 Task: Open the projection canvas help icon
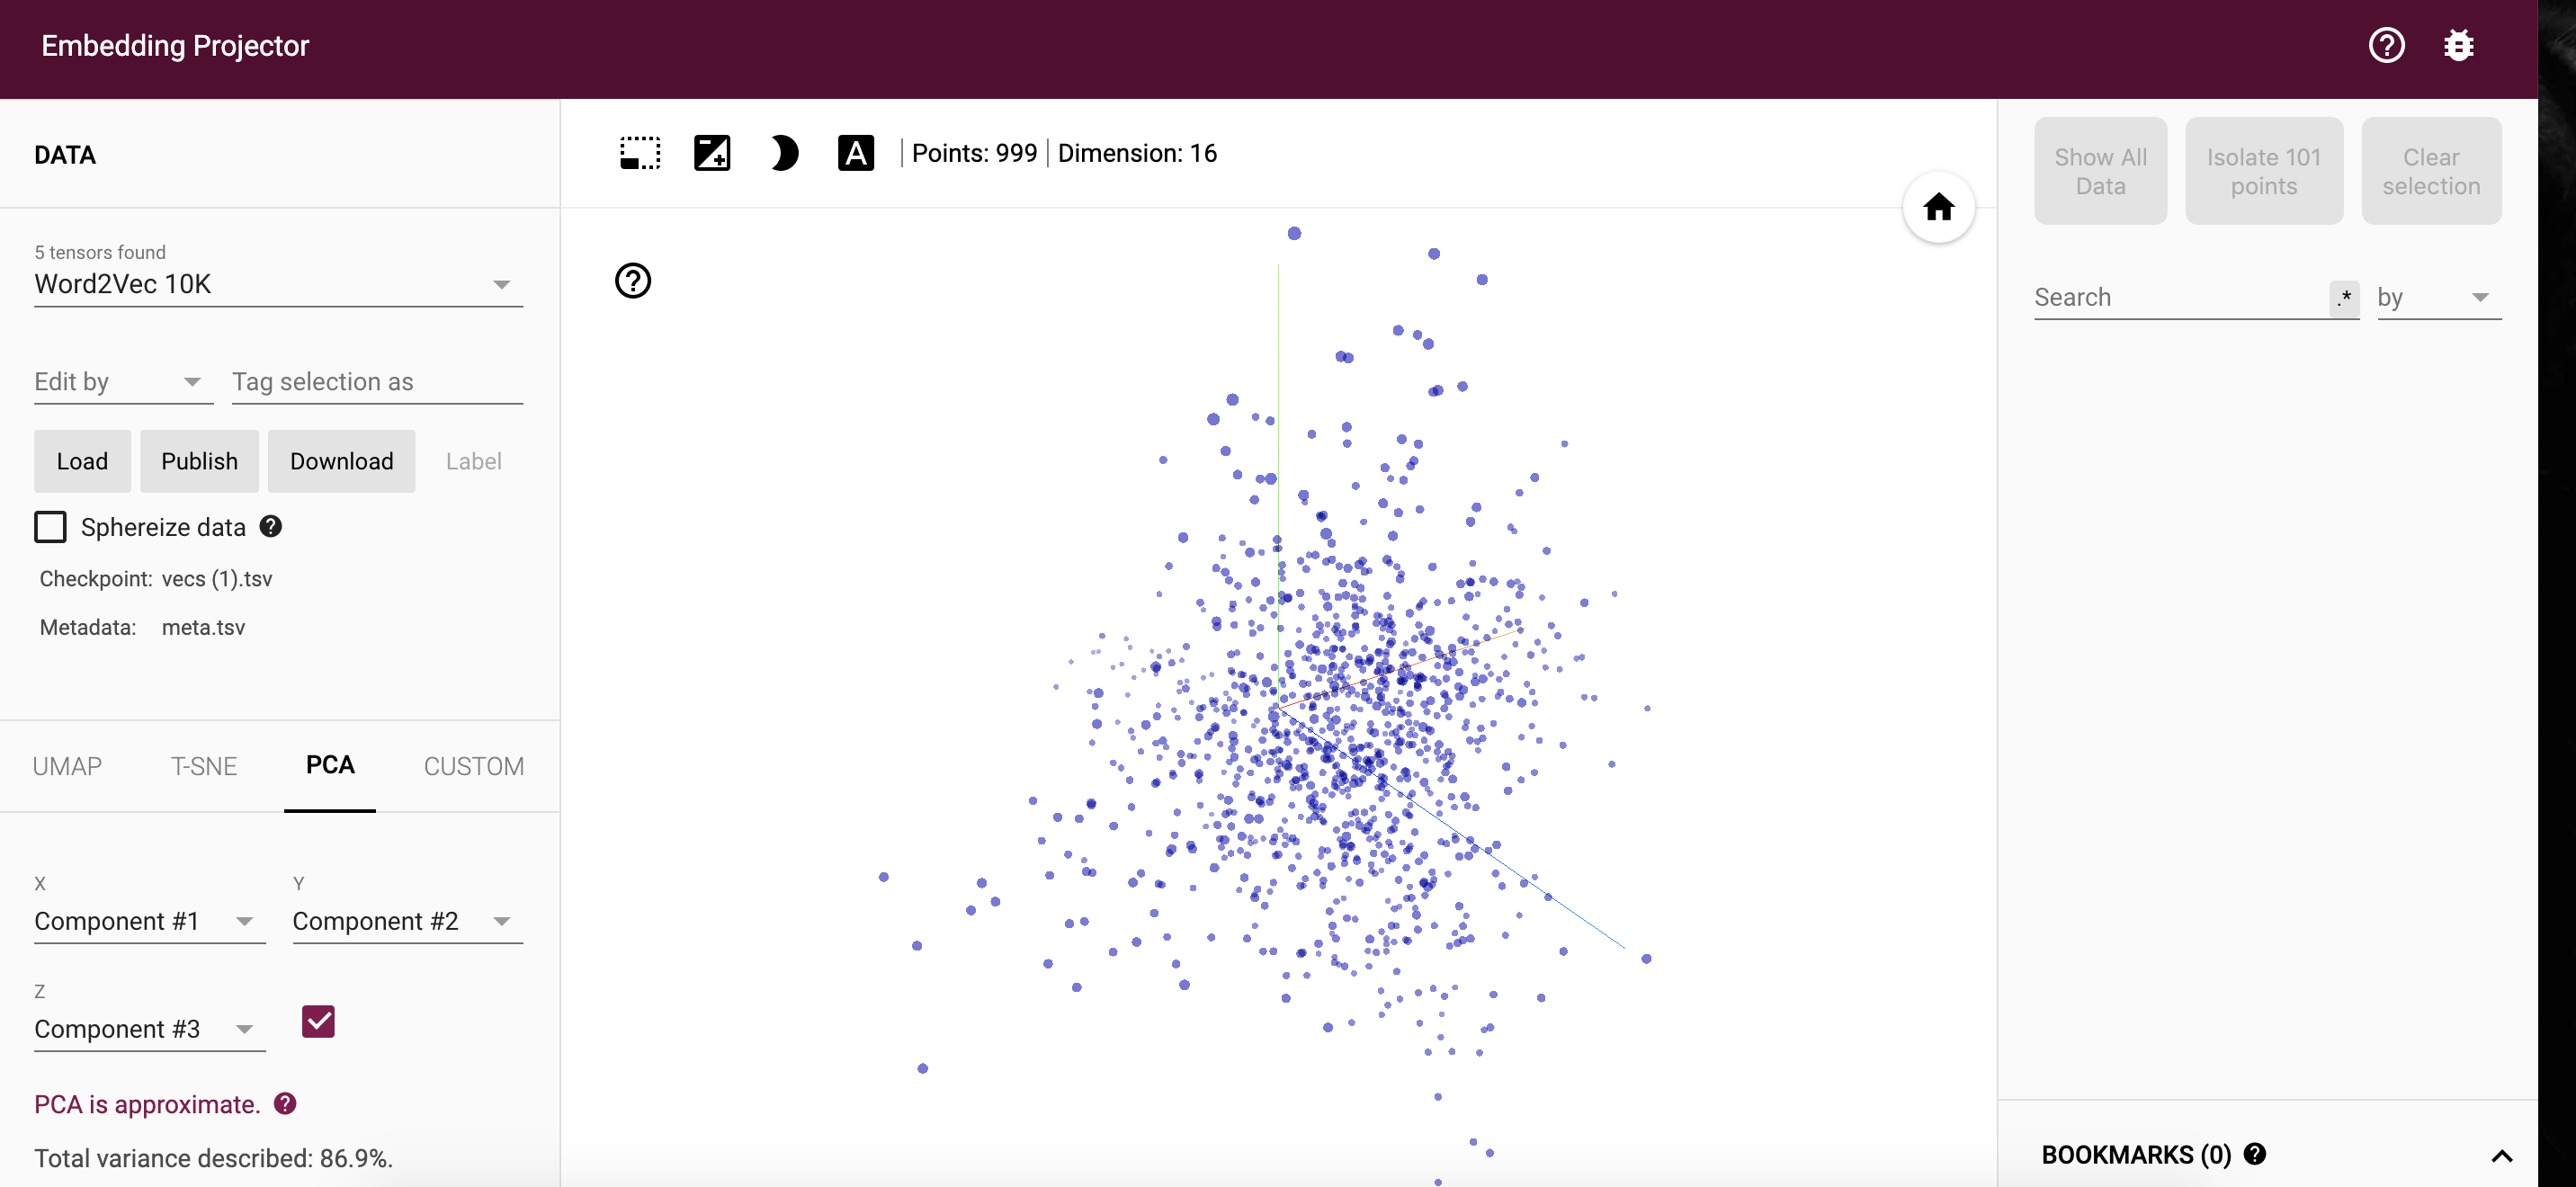click(632, 281)
